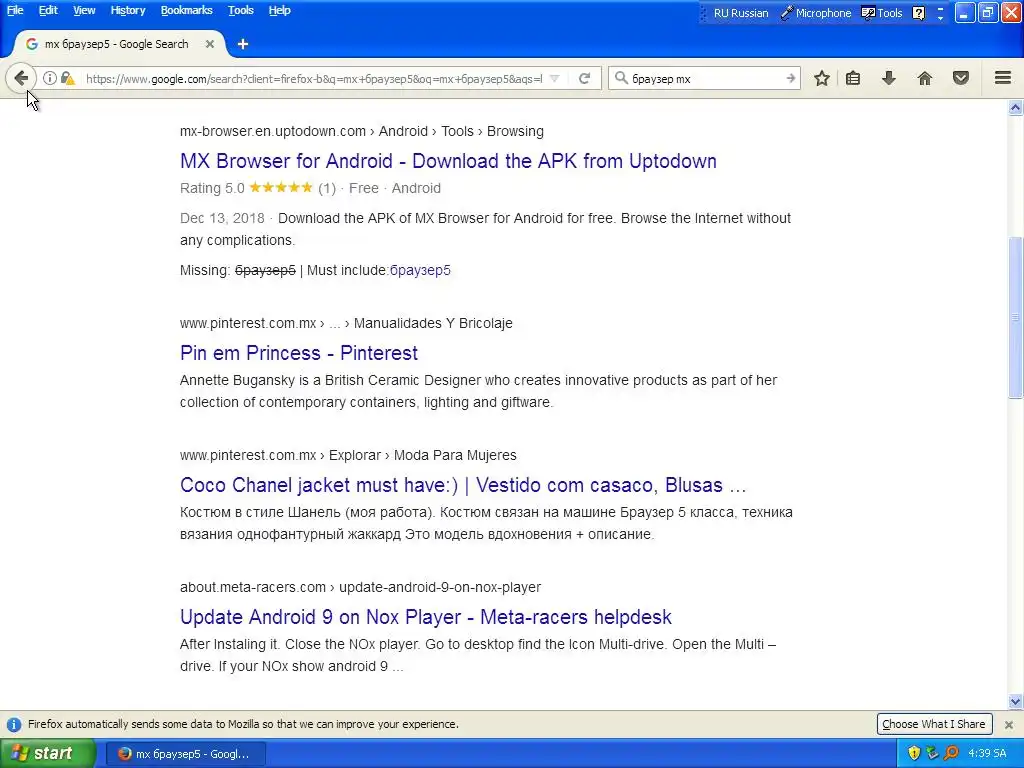The image size is (1024, 768).
Task: Open language bar help question icon
Action: [918, 13]
